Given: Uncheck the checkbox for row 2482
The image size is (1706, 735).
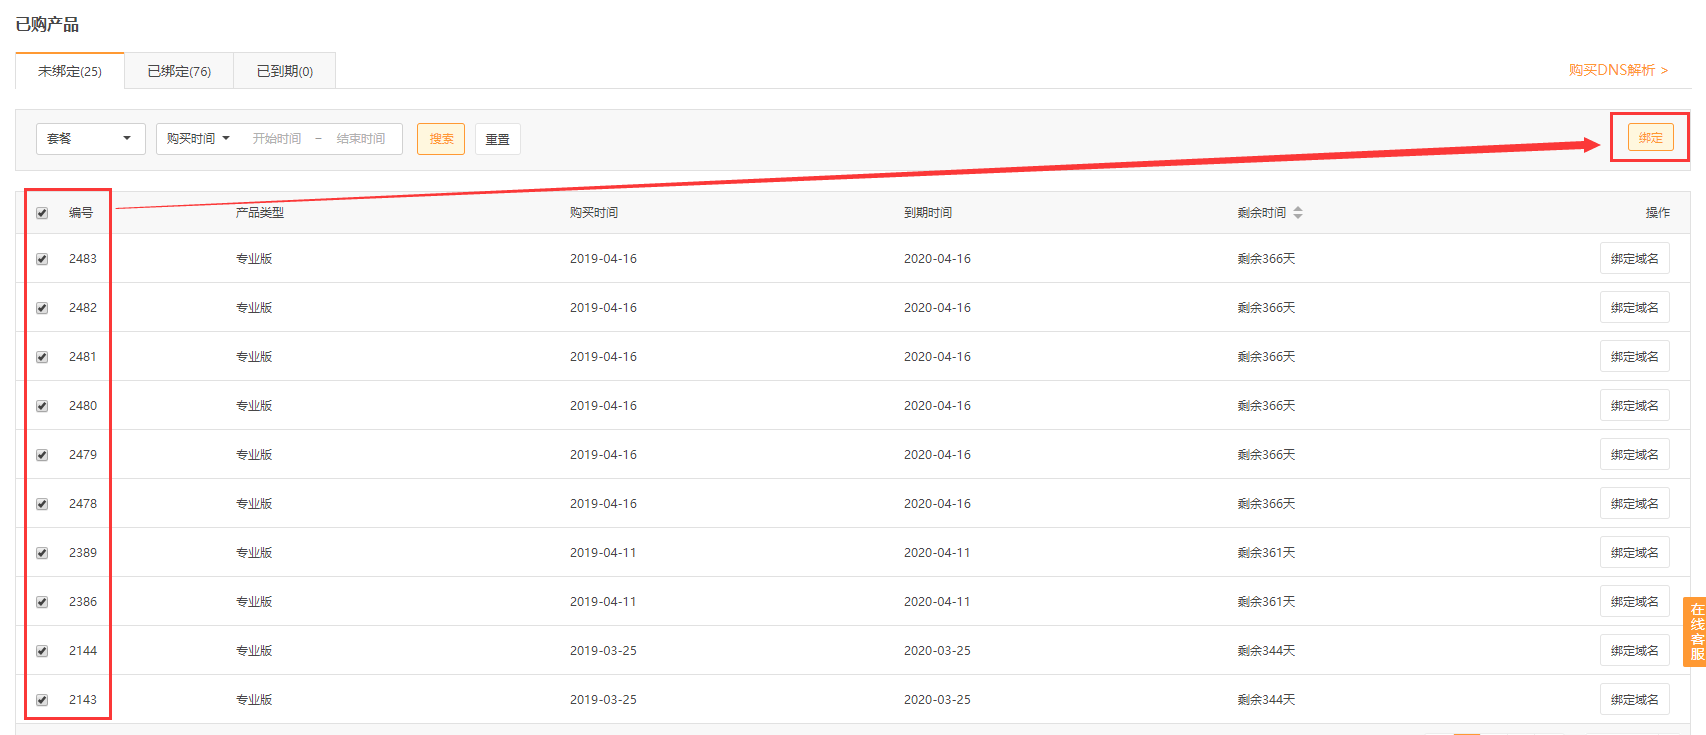Looking at the screenshot, I should (x=42, y=308).
